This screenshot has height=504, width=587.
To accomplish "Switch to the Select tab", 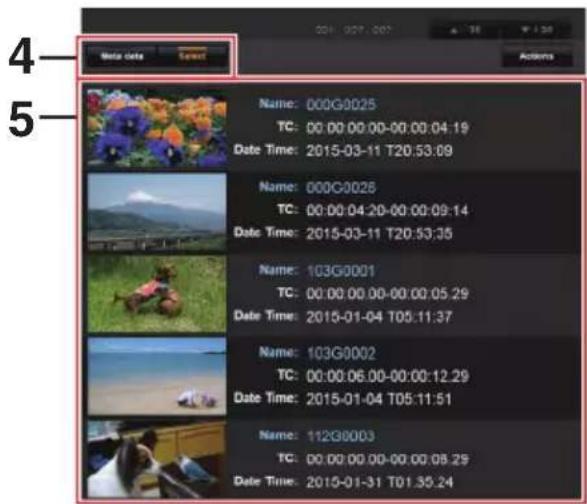I will [192, 57].
